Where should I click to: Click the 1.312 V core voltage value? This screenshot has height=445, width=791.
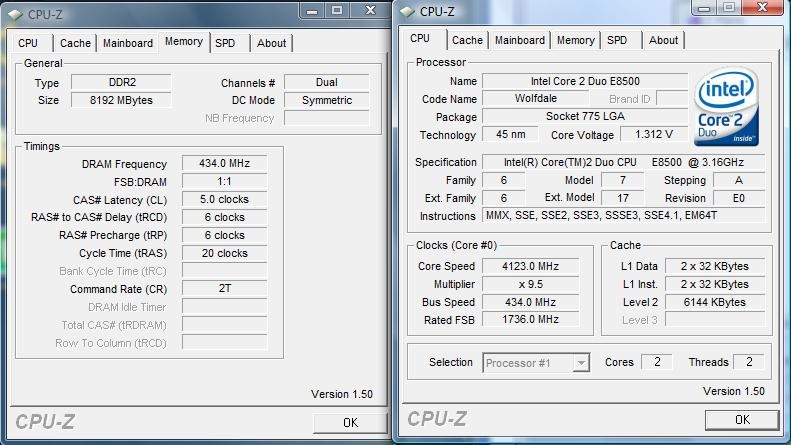click(x=654, y=134)
